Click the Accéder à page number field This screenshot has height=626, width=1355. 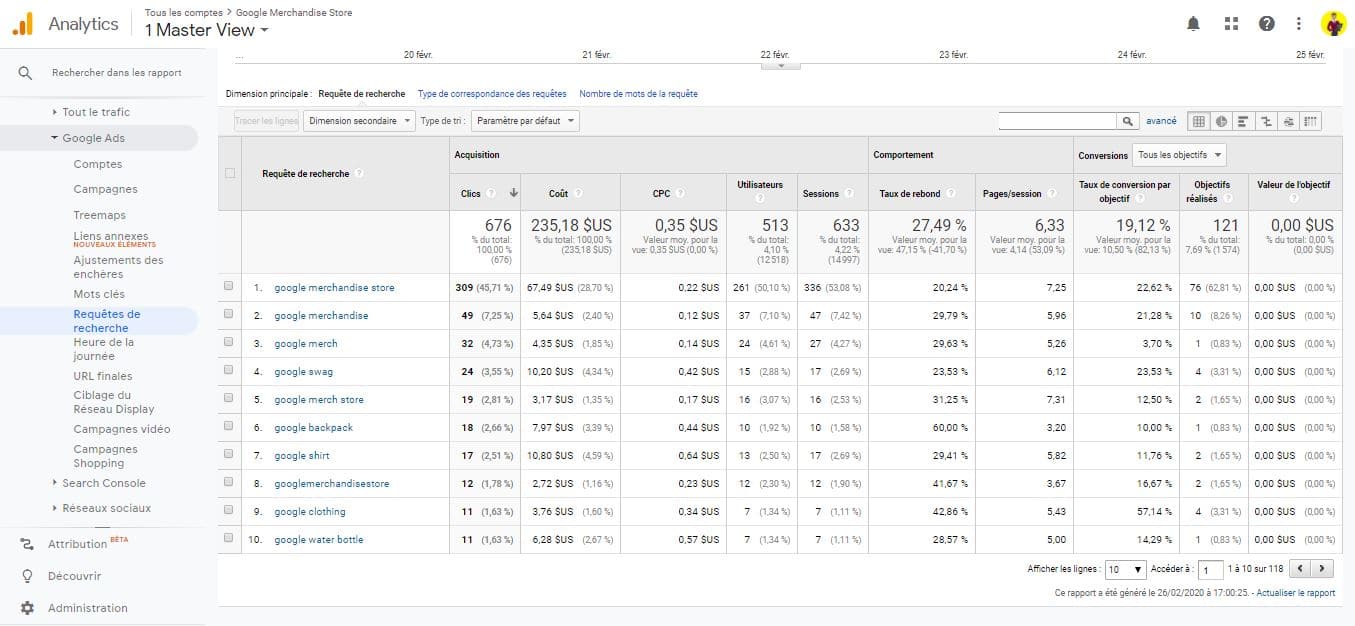click(x=1210, y=570)
